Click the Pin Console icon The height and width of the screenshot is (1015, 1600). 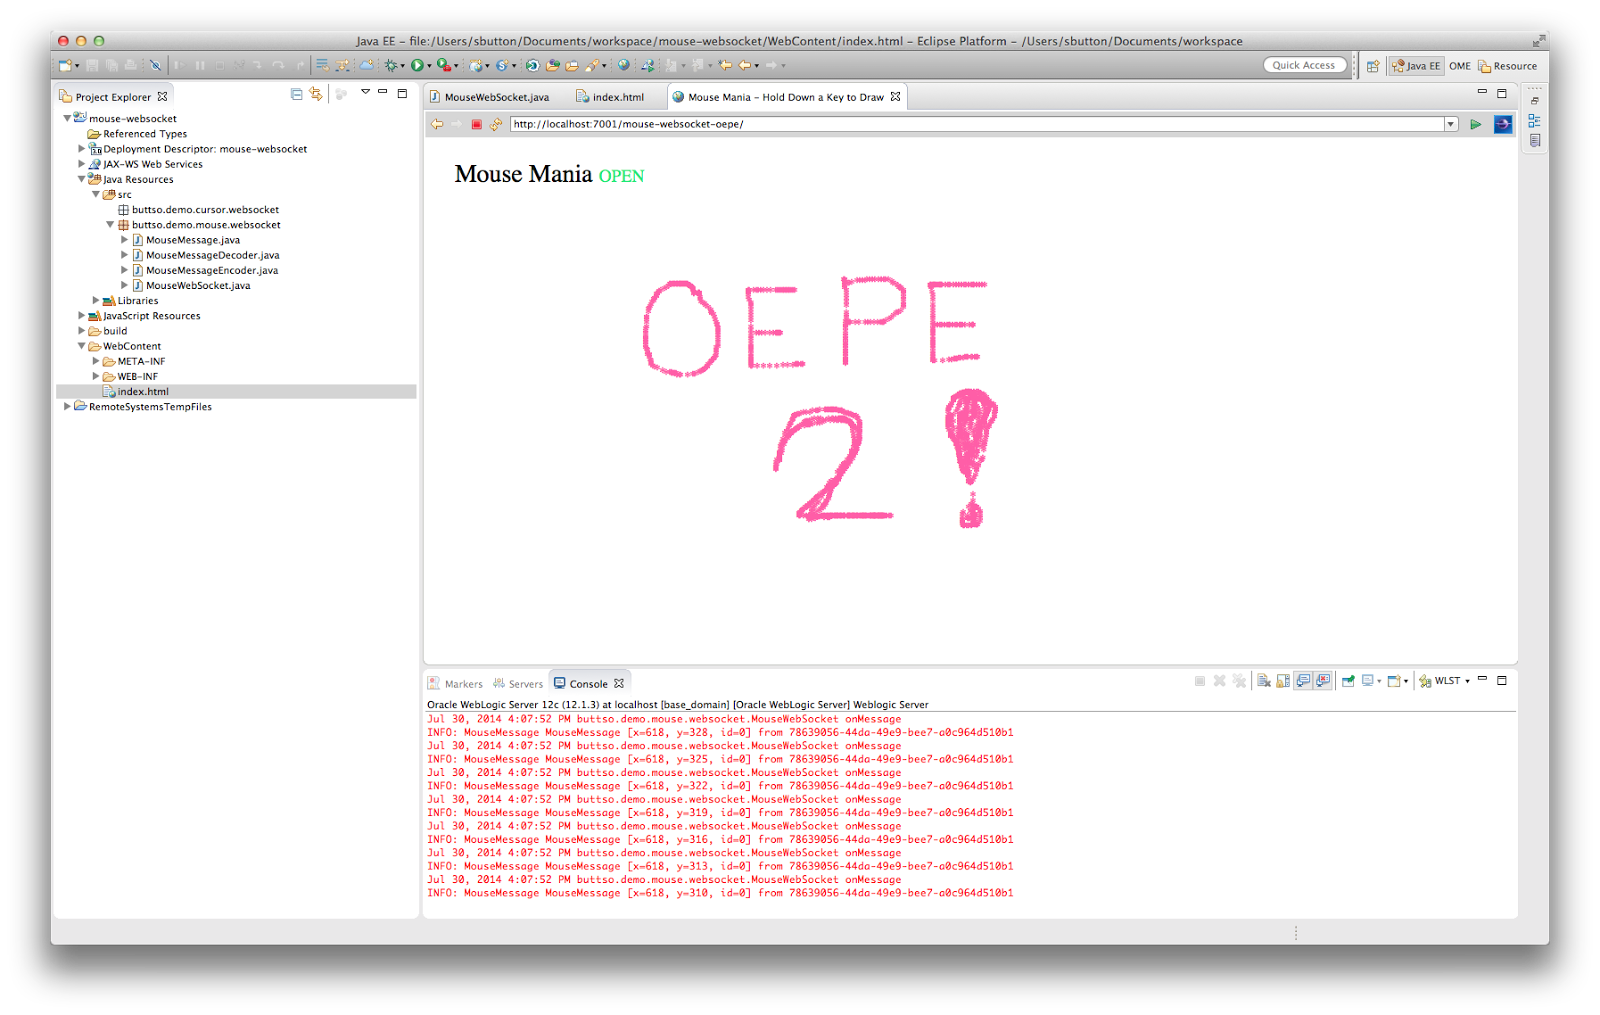[1348, 681]
